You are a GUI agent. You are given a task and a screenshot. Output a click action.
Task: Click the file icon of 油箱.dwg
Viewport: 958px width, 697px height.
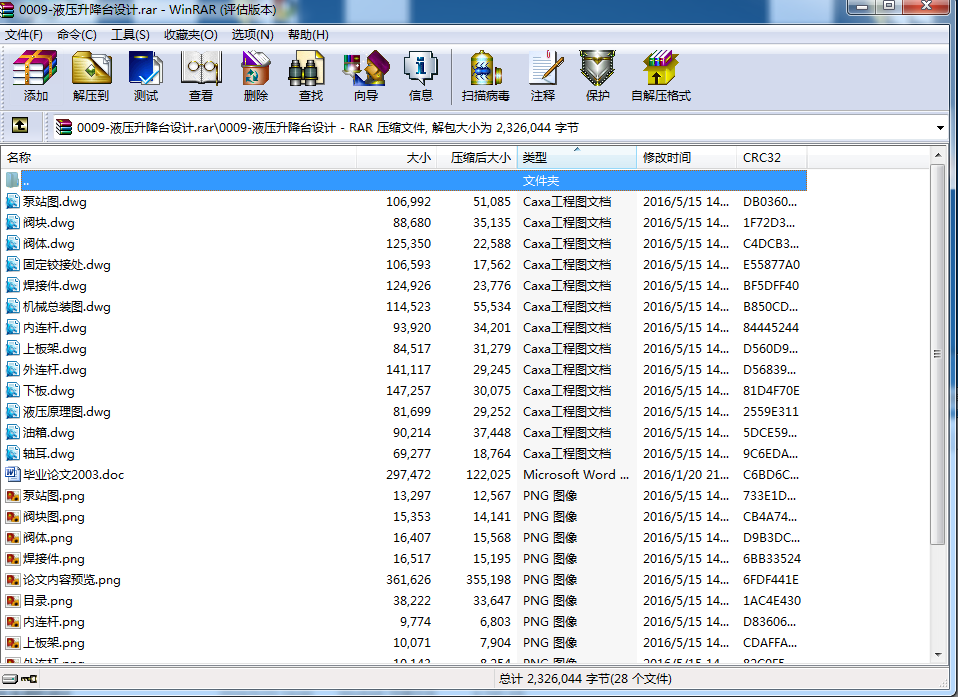pos(12,432)
